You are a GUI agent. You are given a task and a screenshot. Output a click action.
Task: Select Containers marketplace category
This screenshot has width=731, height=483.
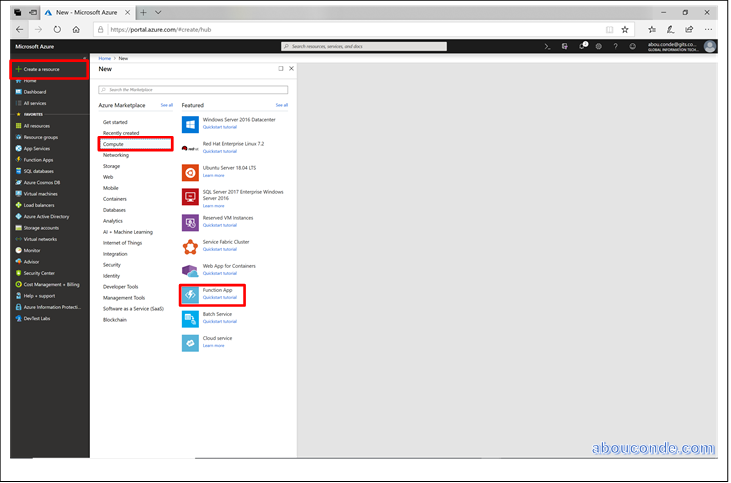(115, 199)
